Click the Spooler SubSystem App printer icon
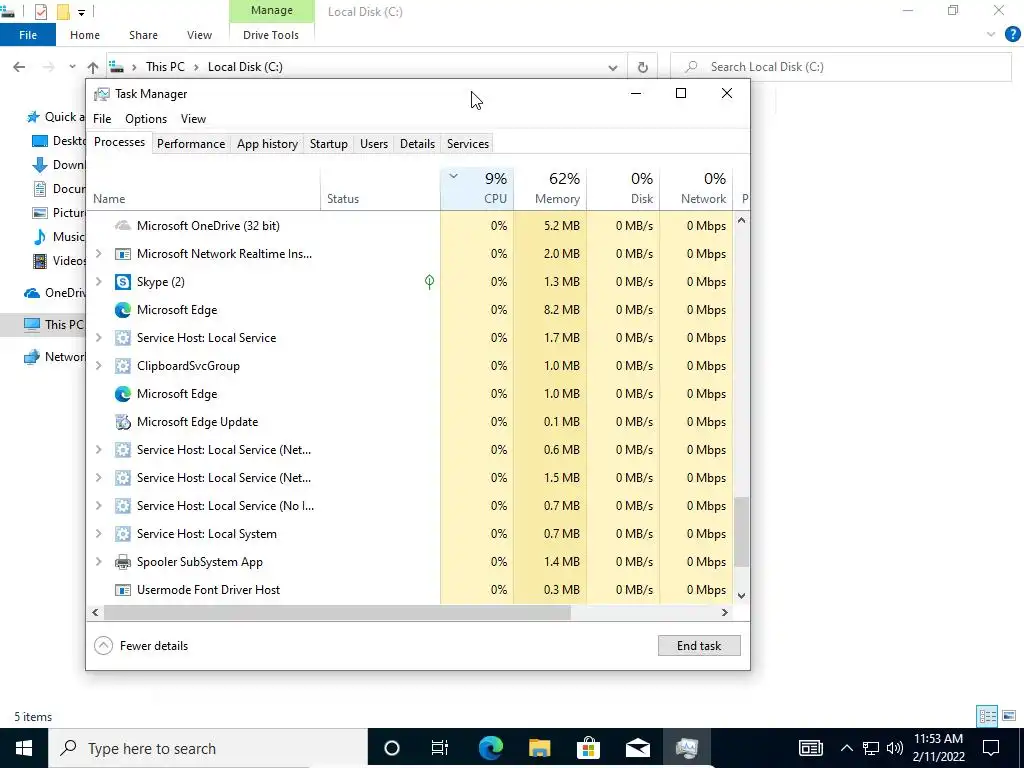This screenshot has width=1024, height=768. tap(123, 562)
